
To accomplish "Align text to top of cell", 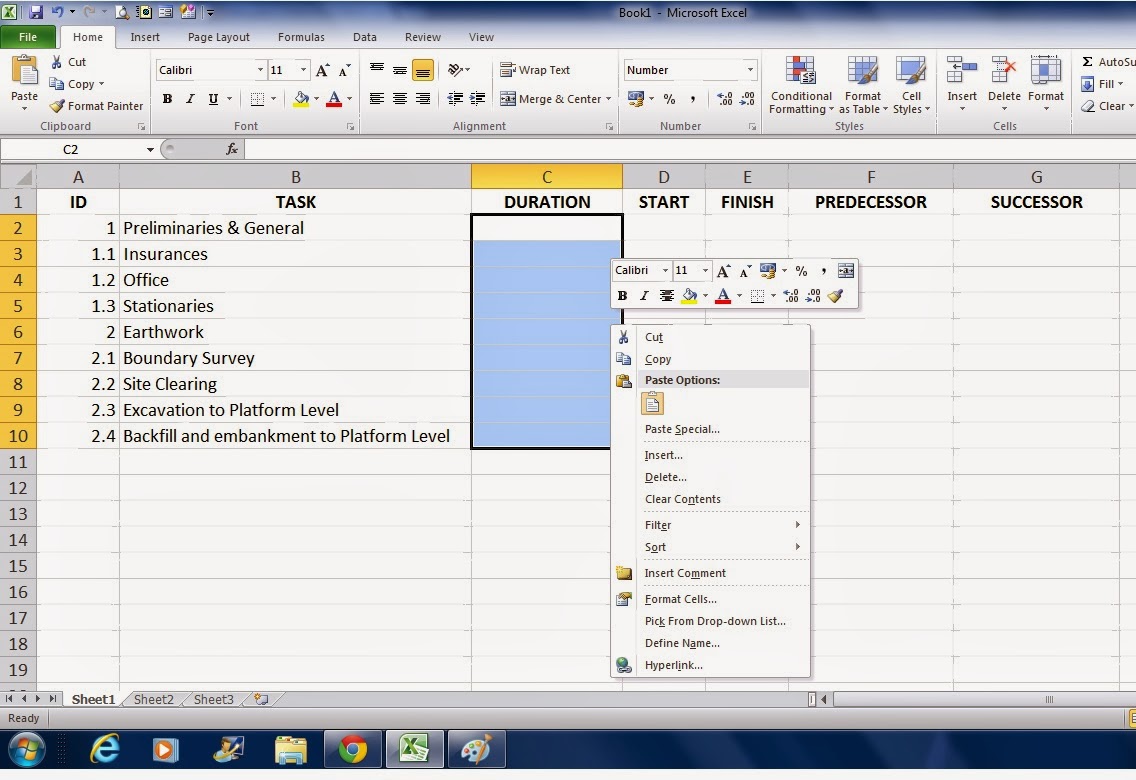I will click(377, 70).
